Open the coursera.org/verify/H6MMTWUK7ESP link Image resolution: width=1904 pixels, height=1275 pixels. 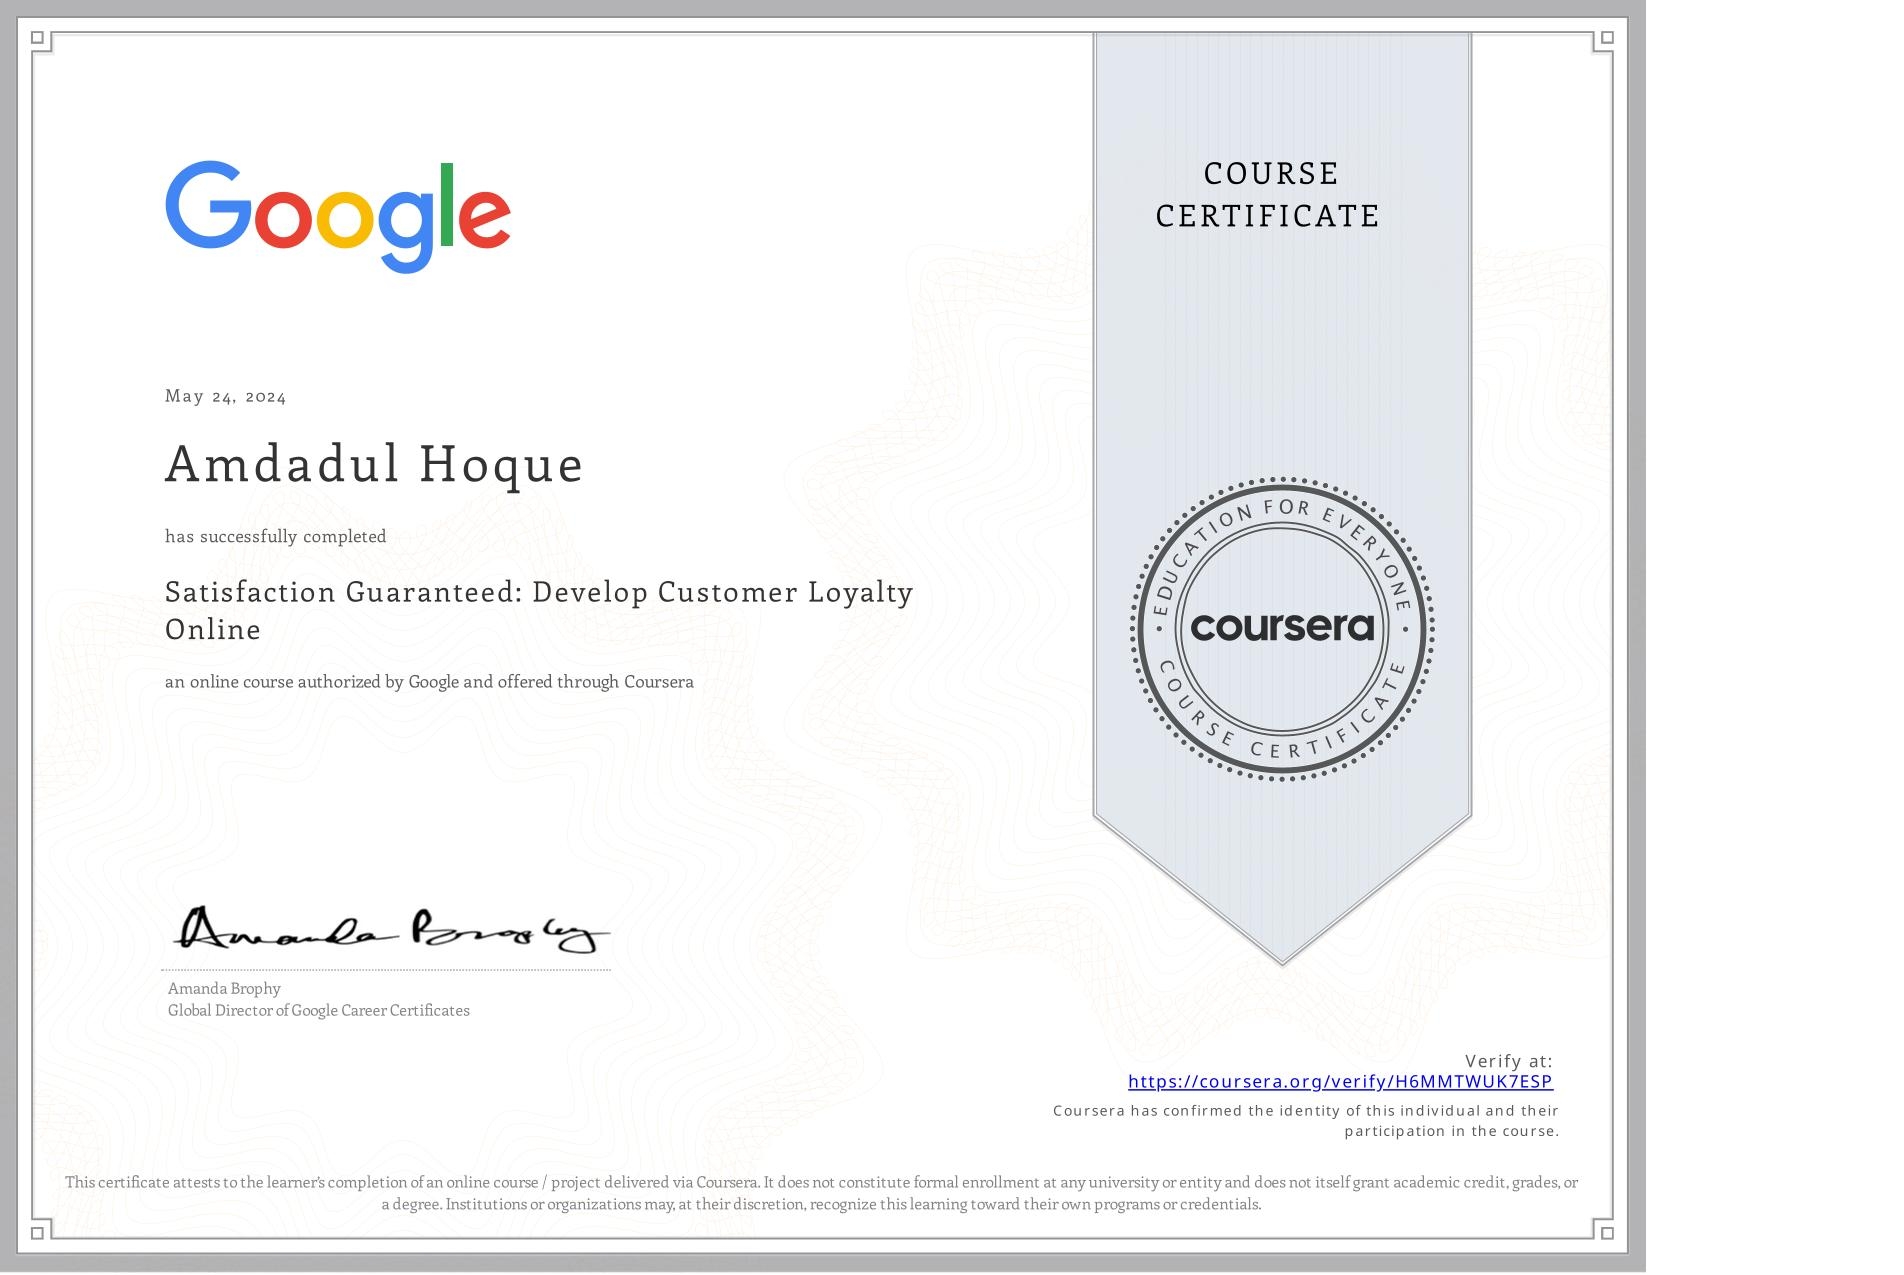tap(1340, 1081)
